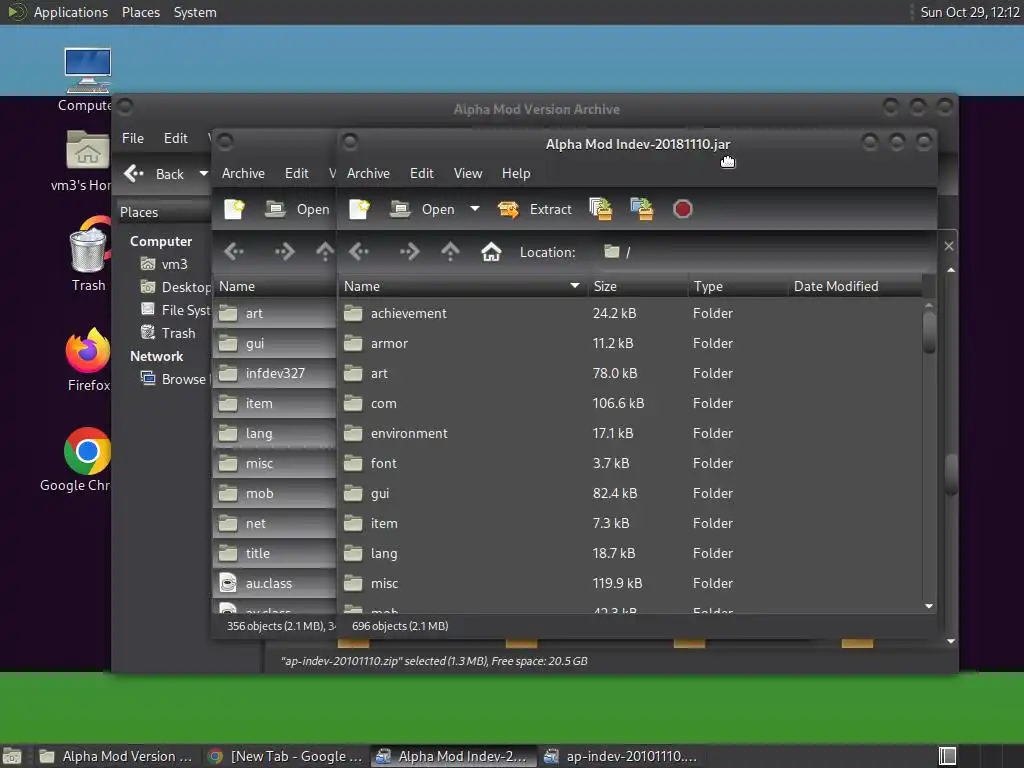Sort jar contents by Size column
The height and width of the screenshot is (768, 1024).
637,286
